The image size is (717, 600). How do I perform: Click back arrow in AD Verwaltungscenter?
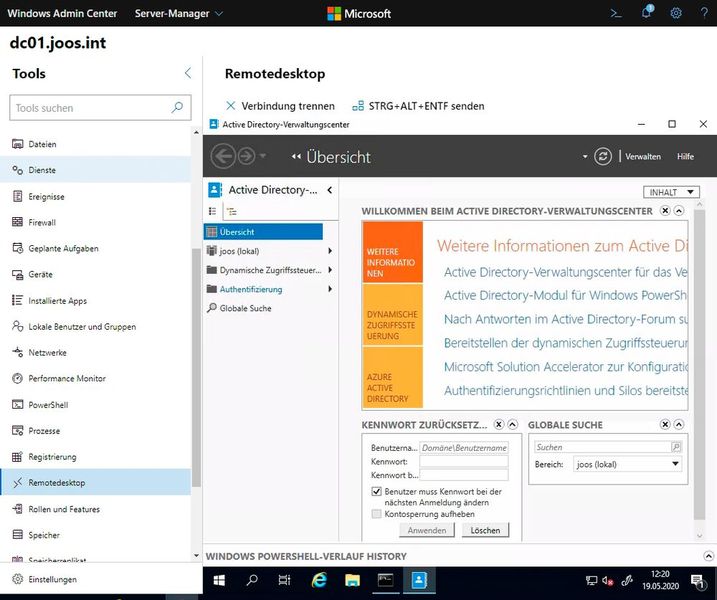point(223,156)
